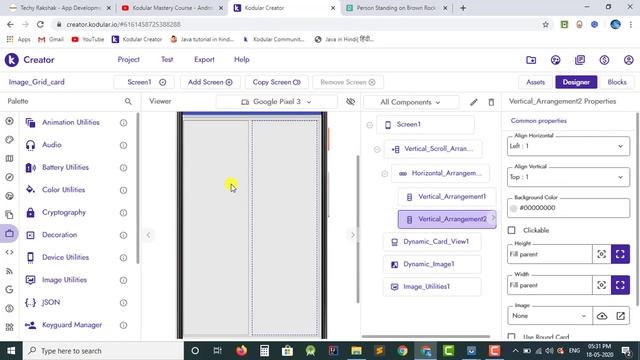Open the Align Vertical dropdown

568,177
